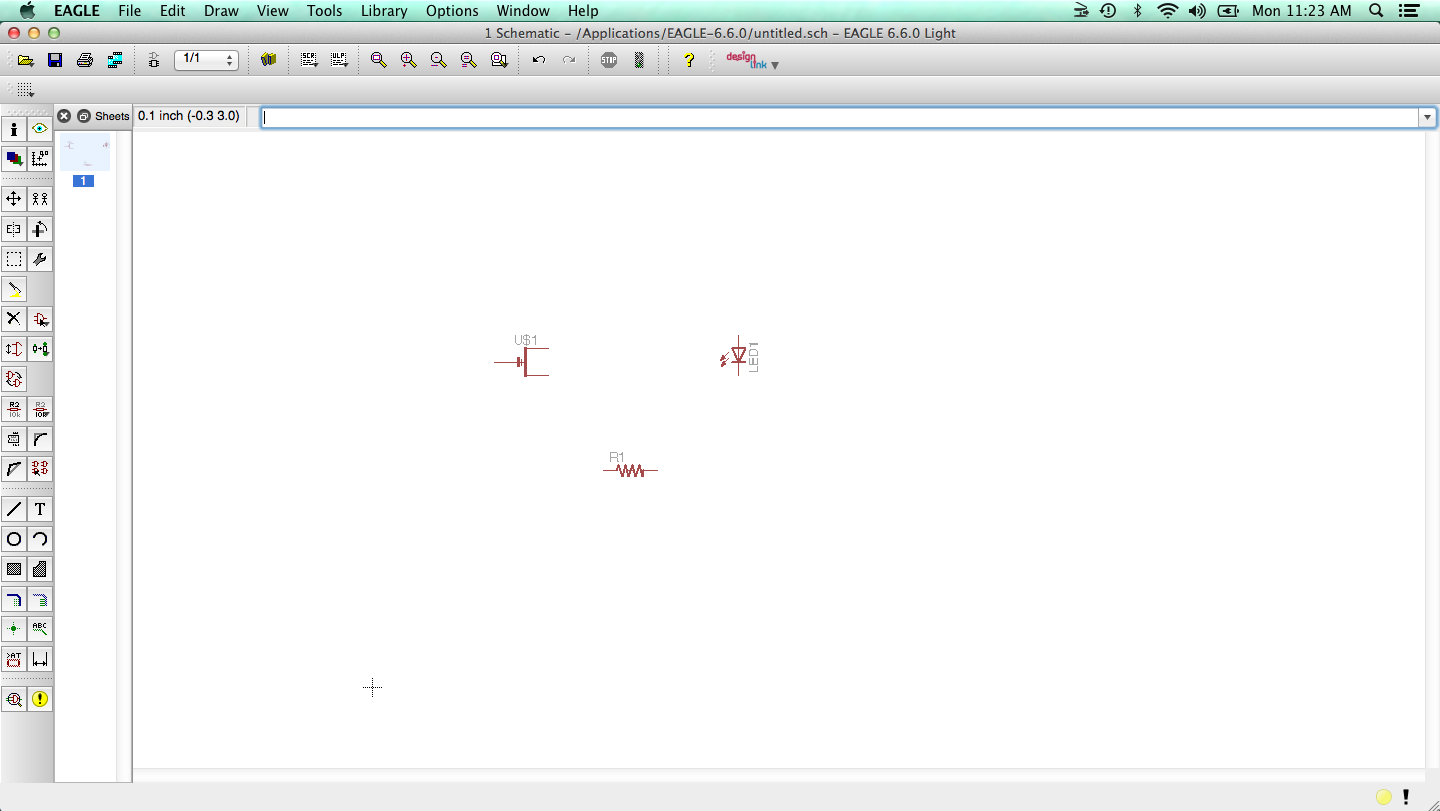Select the Attribute tool
The image size is (1440, 811).
[14, 659]
